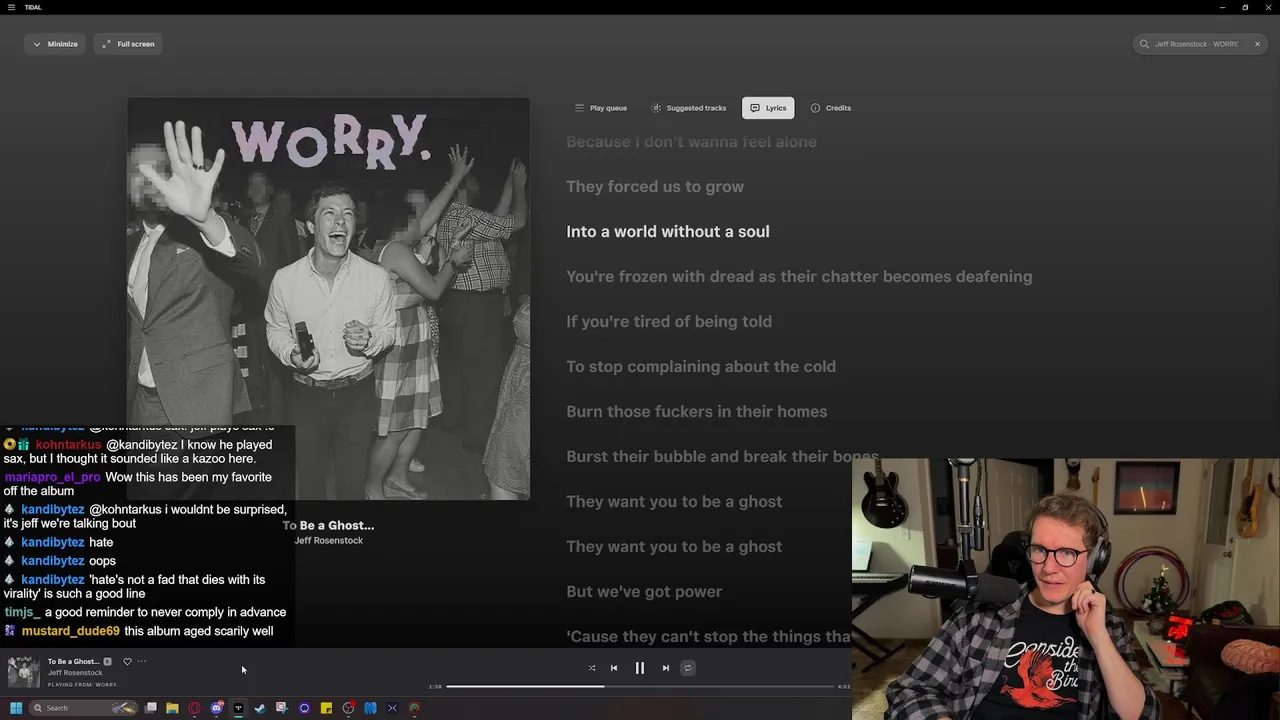
Task: Toggle repeat mode
Action: tap(688, 668)
